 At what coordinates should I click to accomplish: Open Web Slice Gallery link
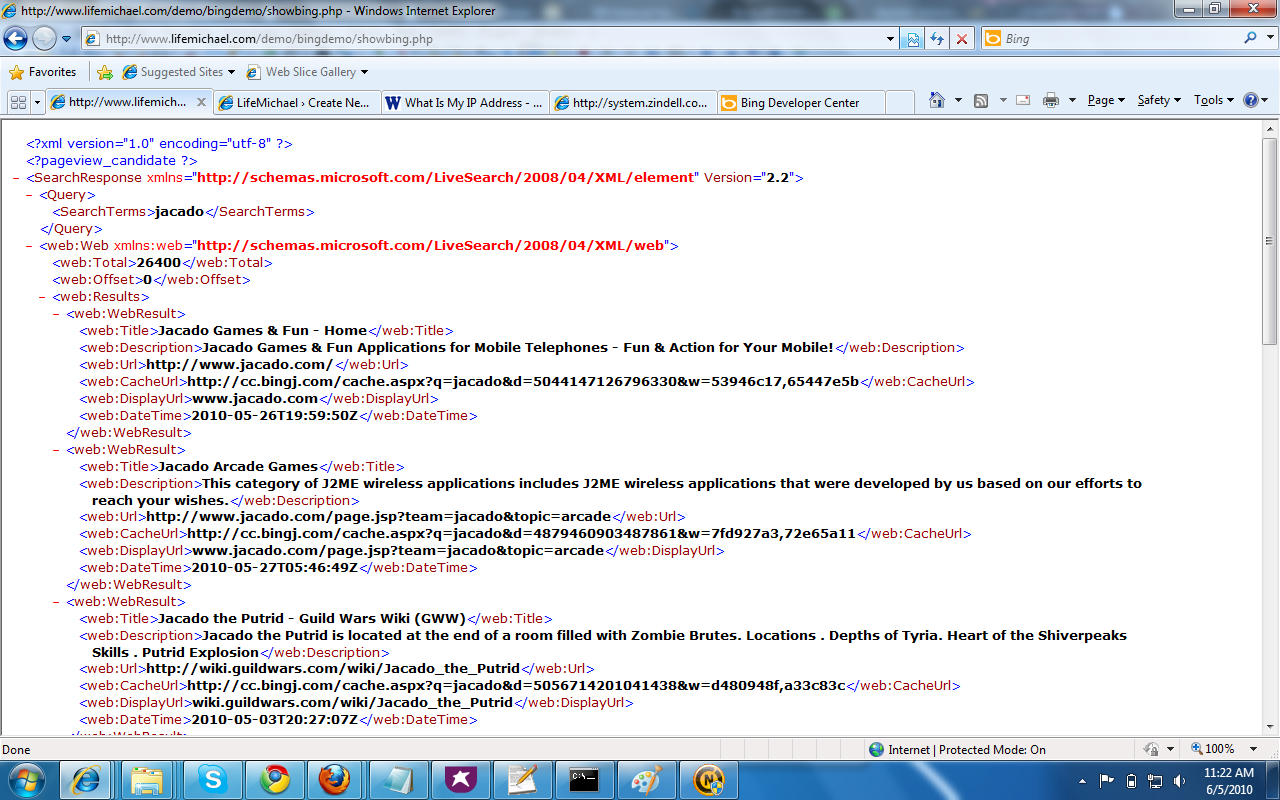[x=307, y=72]
